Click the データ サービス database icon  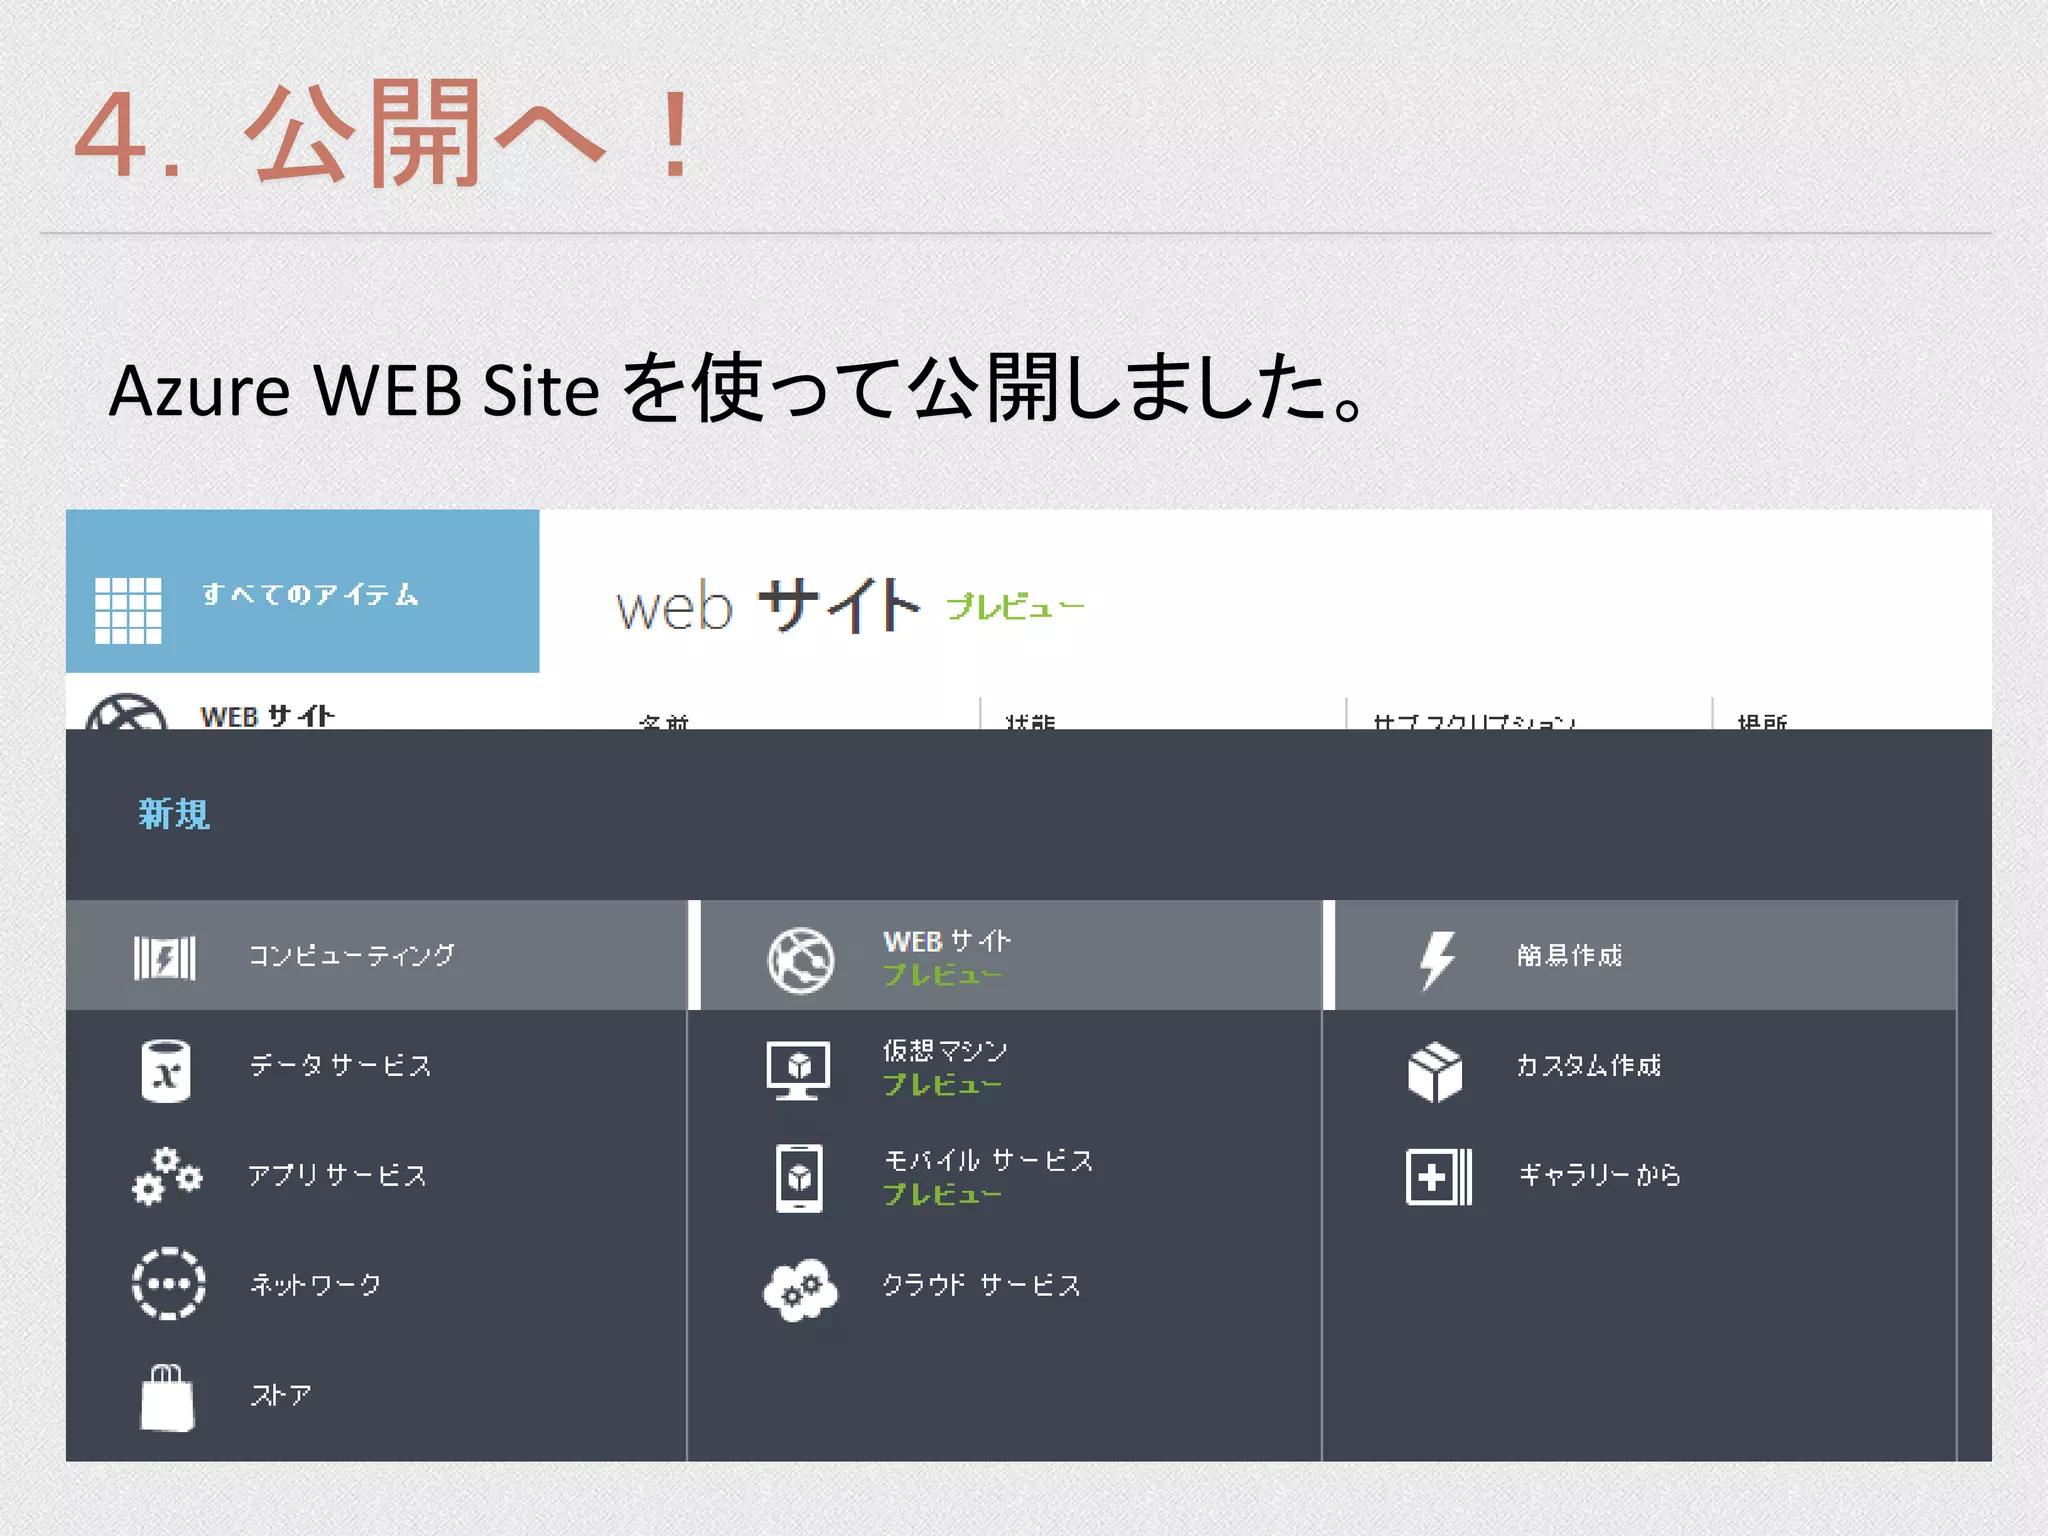click(166, 1071)
